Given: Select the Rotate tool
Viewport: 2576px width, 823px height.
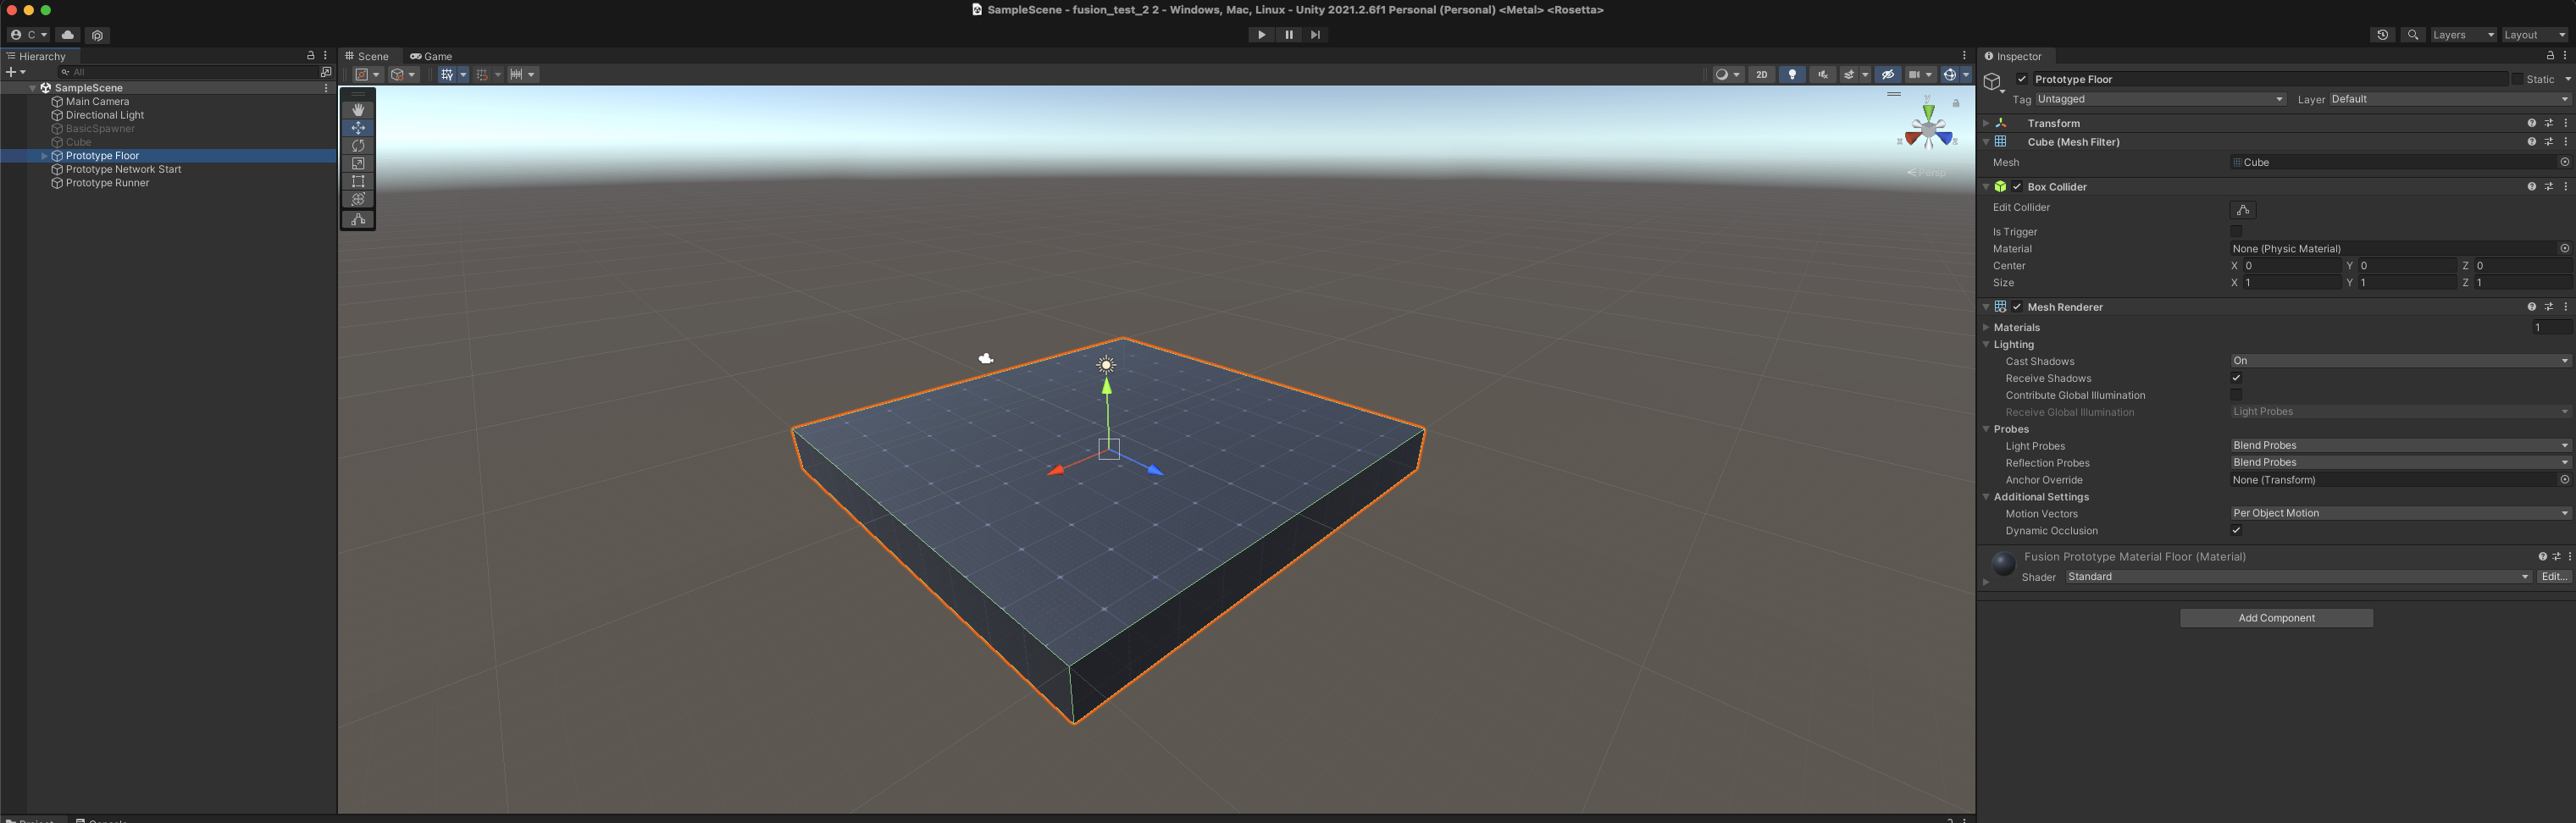Looking at the screenshot, I should (358, 145).
